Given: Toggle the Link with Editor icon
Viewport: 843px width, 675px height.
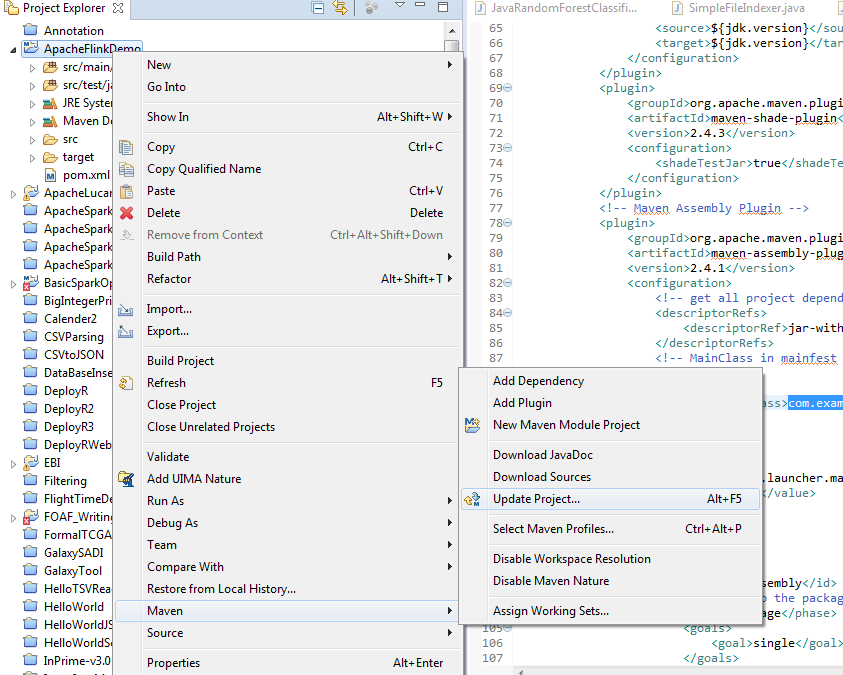Looking at the screenshot, I should (x=340, y=9).
